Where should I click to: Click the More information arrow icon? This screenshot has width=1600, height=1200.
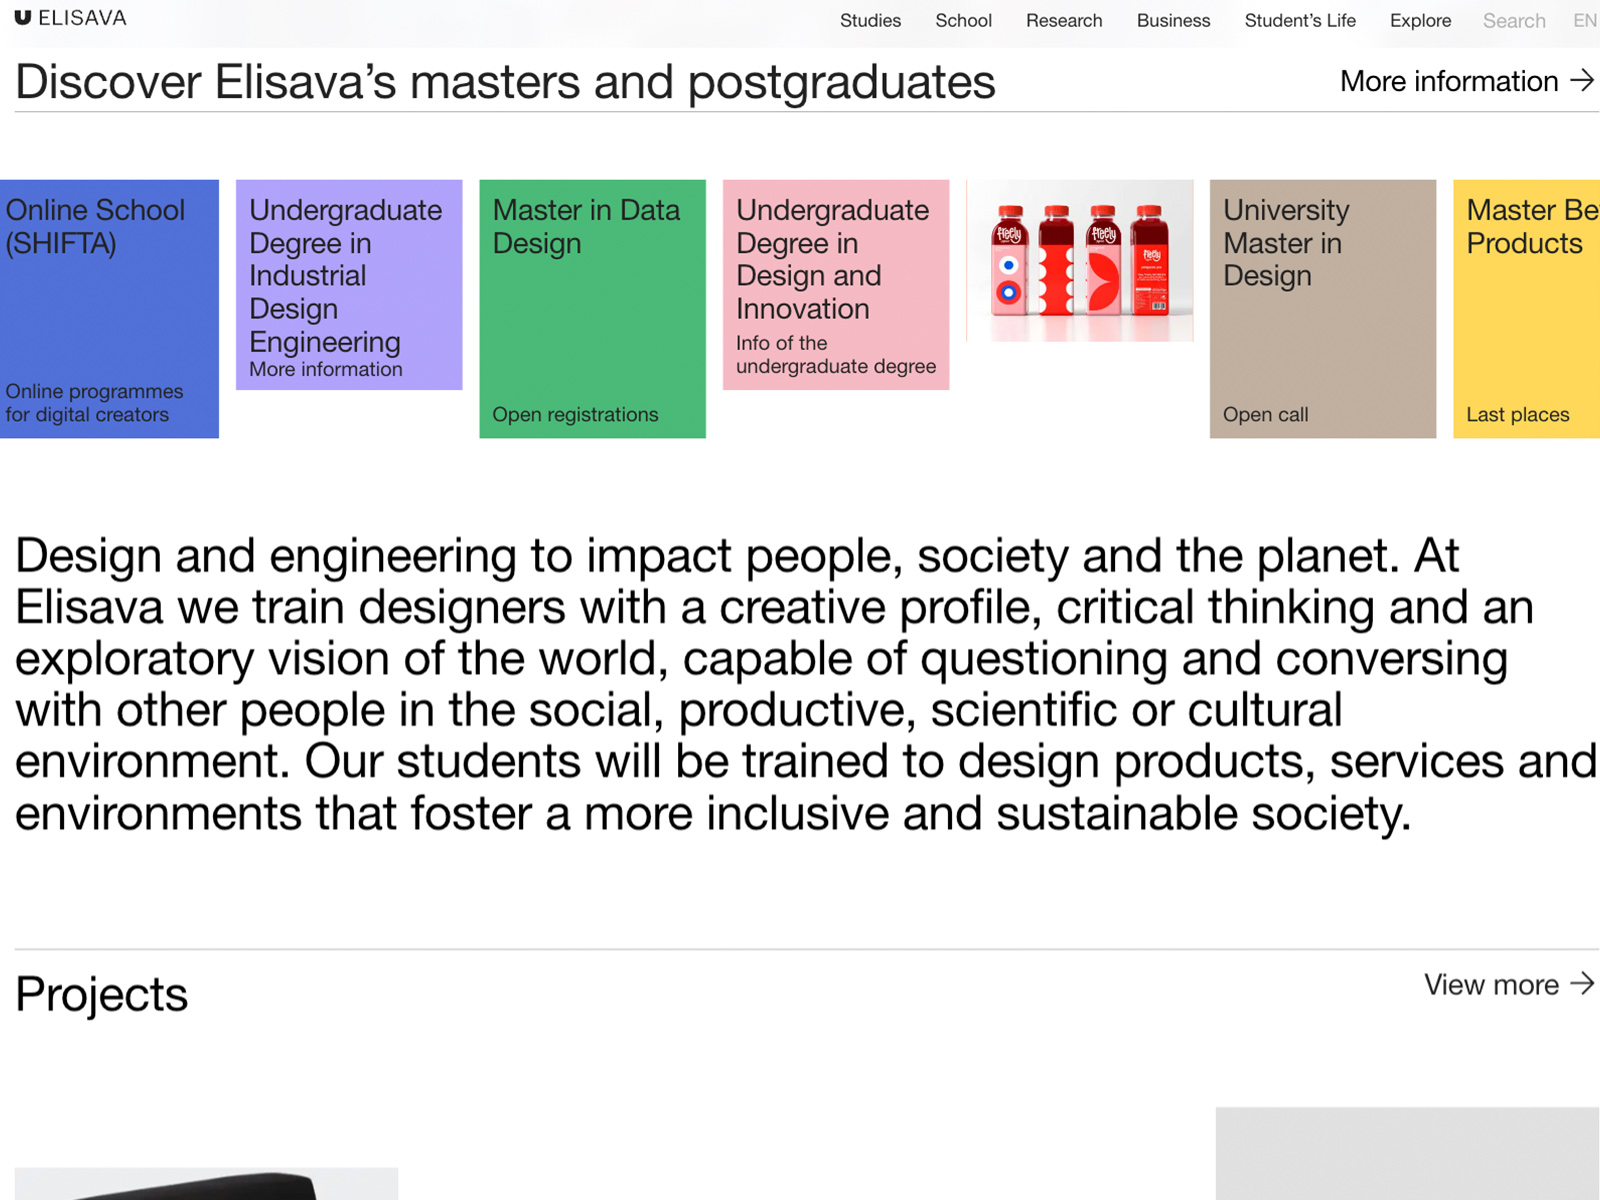pos(1581,80)
